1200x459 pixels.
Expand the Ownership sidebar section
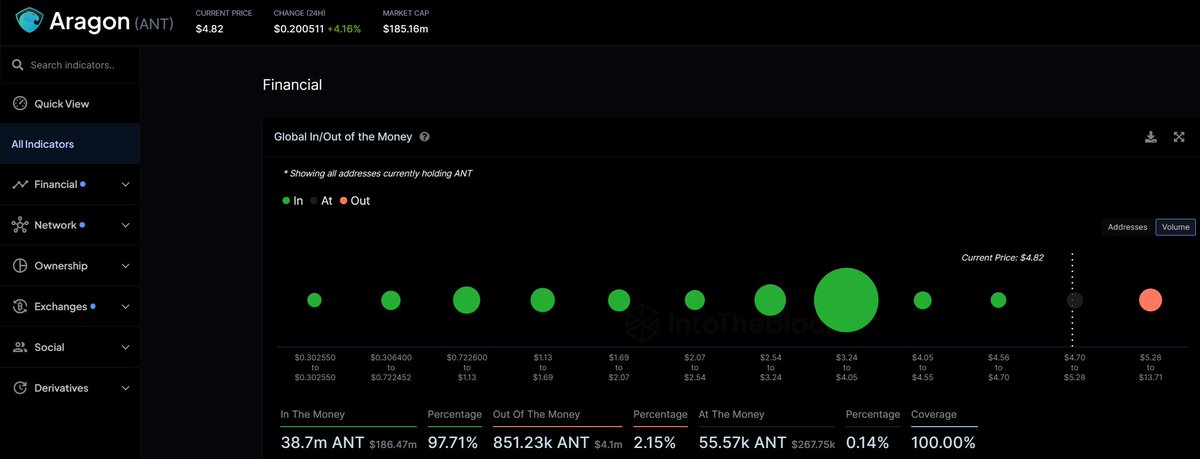click(125, 266)
